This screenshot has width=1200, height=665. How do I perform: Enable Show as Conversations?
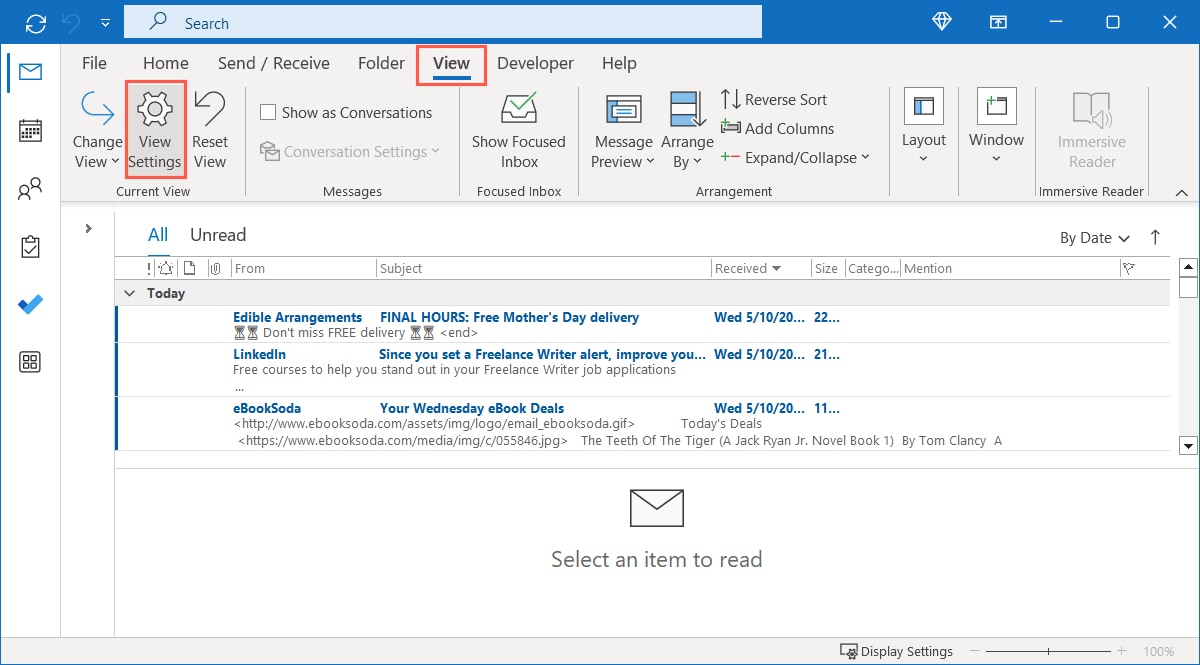pyautogui.click(x=268, y=112)
